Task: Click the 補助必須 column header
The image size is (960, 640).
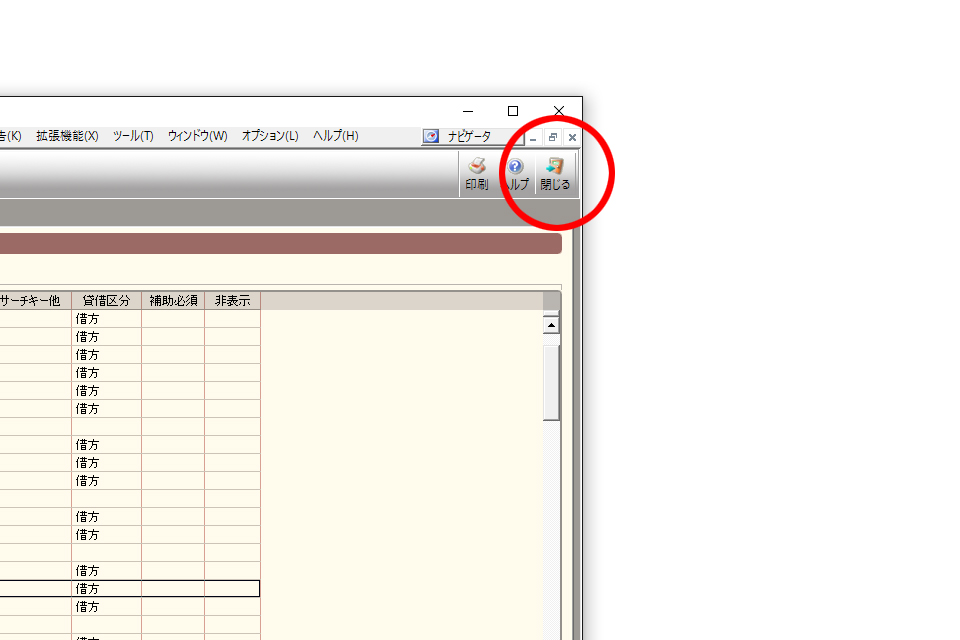Action: (x=173, y=301)
